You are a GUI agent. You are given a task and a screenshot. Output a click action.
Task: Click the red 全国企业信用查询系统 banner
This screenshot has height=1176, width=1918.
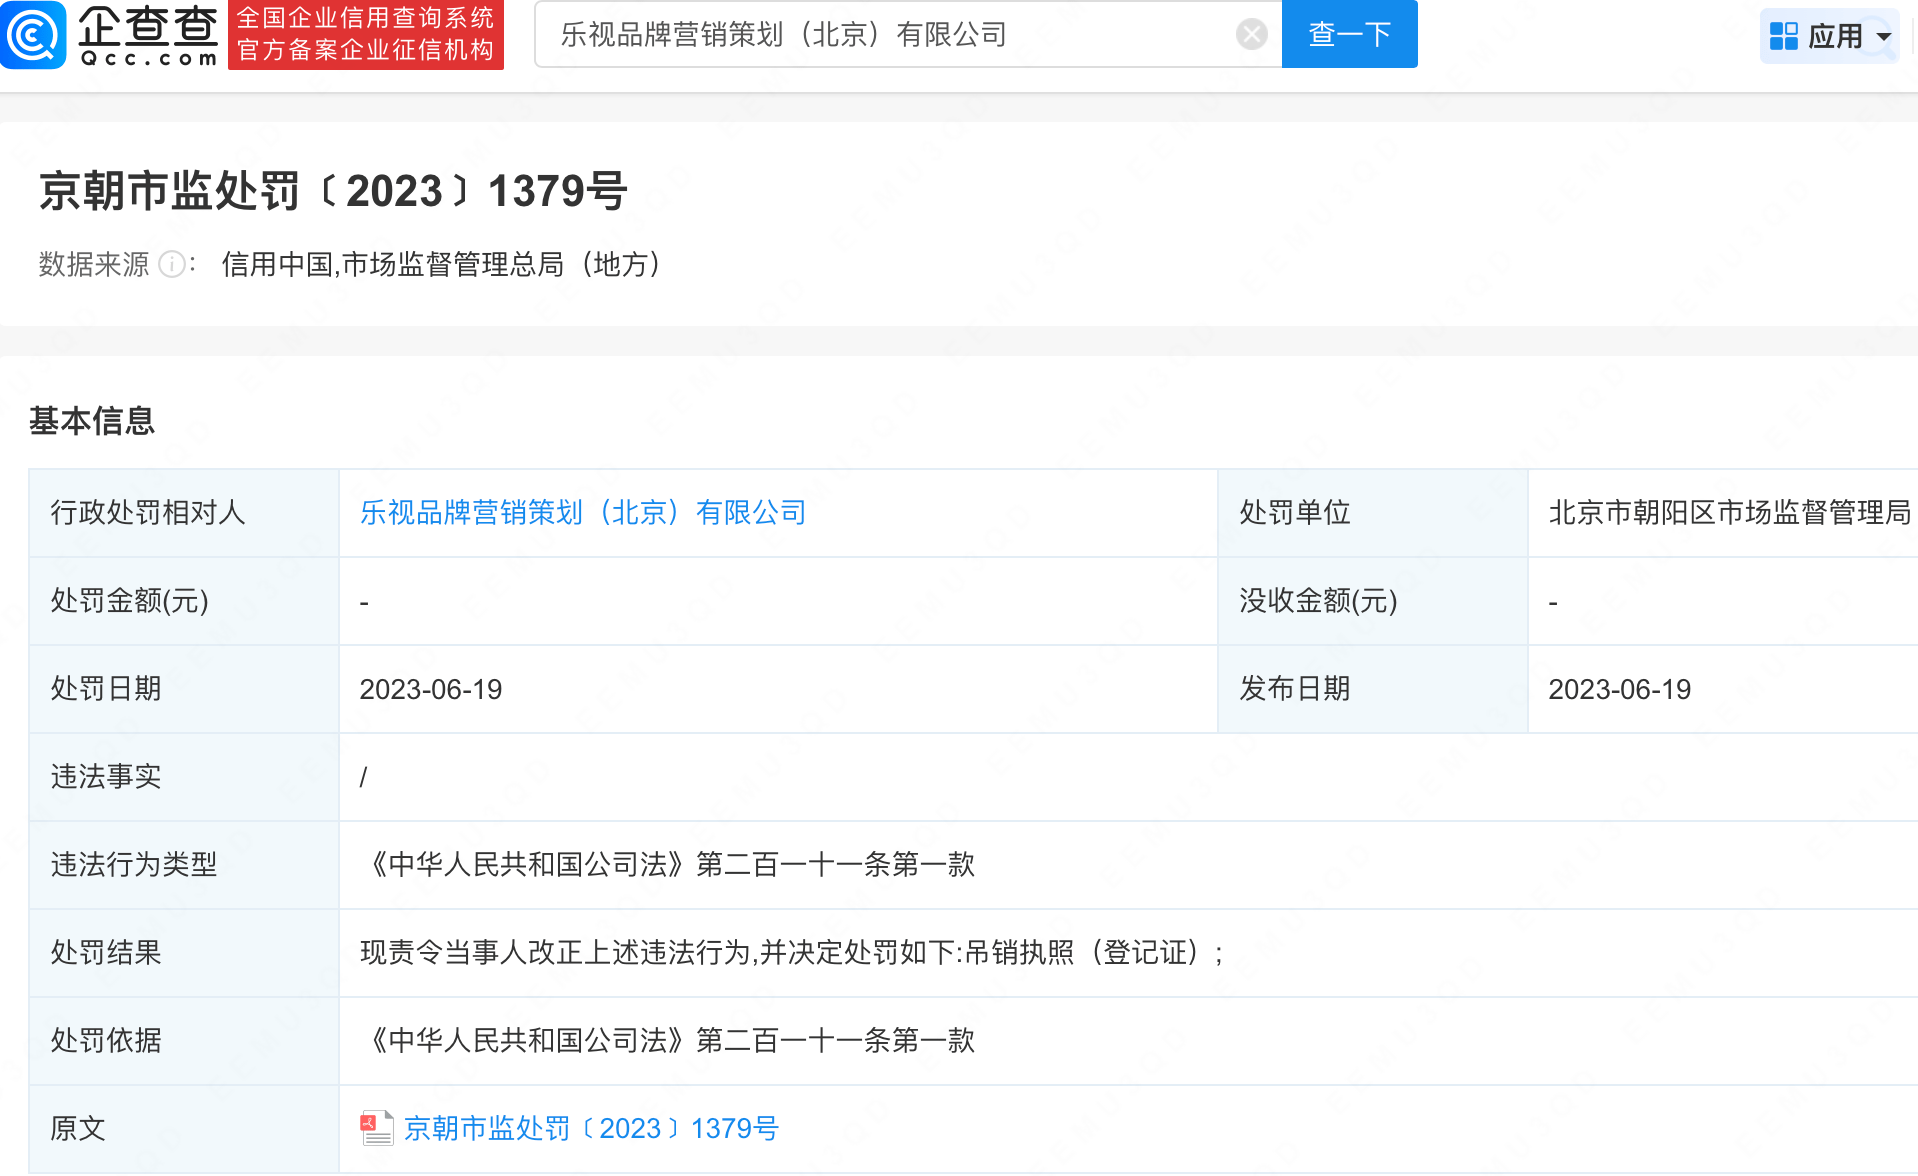point(366,35)
